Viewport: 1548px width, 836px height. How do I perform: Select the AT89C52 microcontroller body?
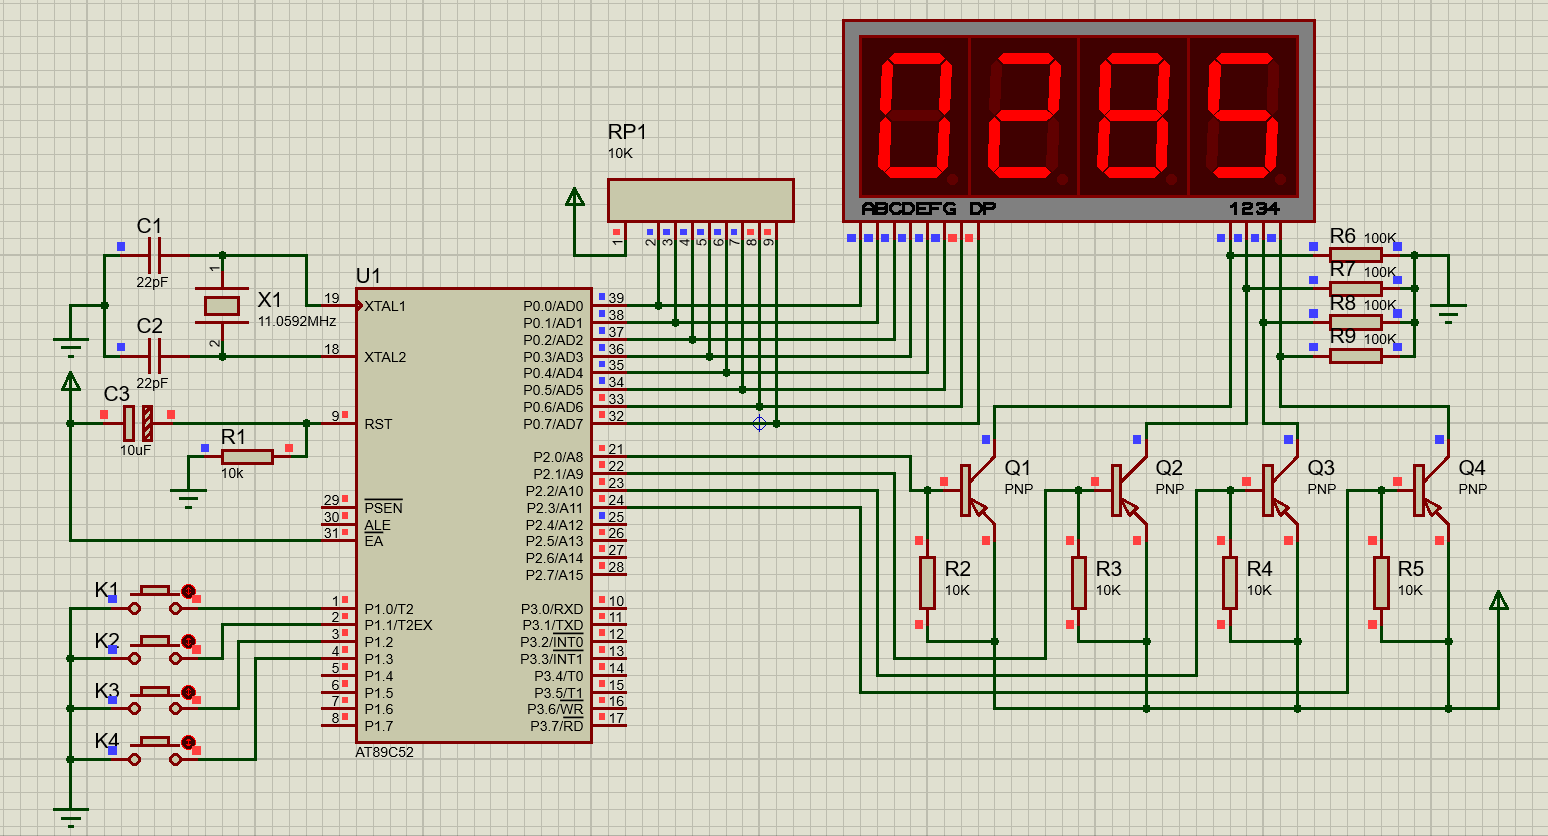pos(473,515)
